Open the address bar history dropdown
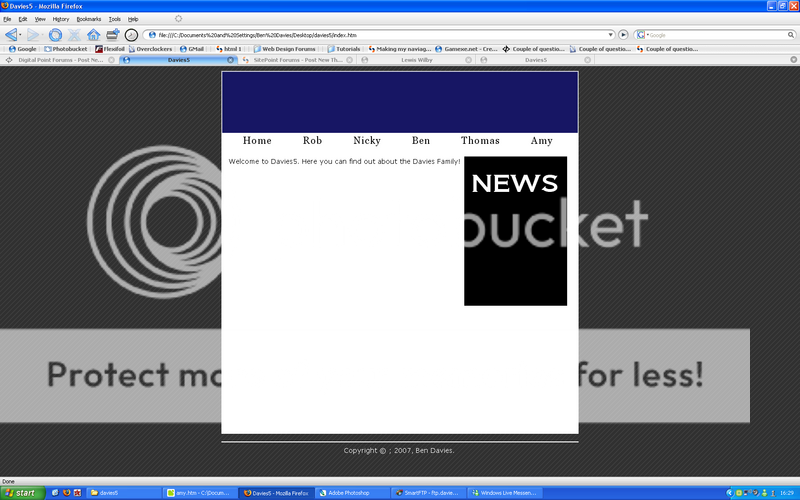Screen dimensions: 800x500 pos(610,35)
